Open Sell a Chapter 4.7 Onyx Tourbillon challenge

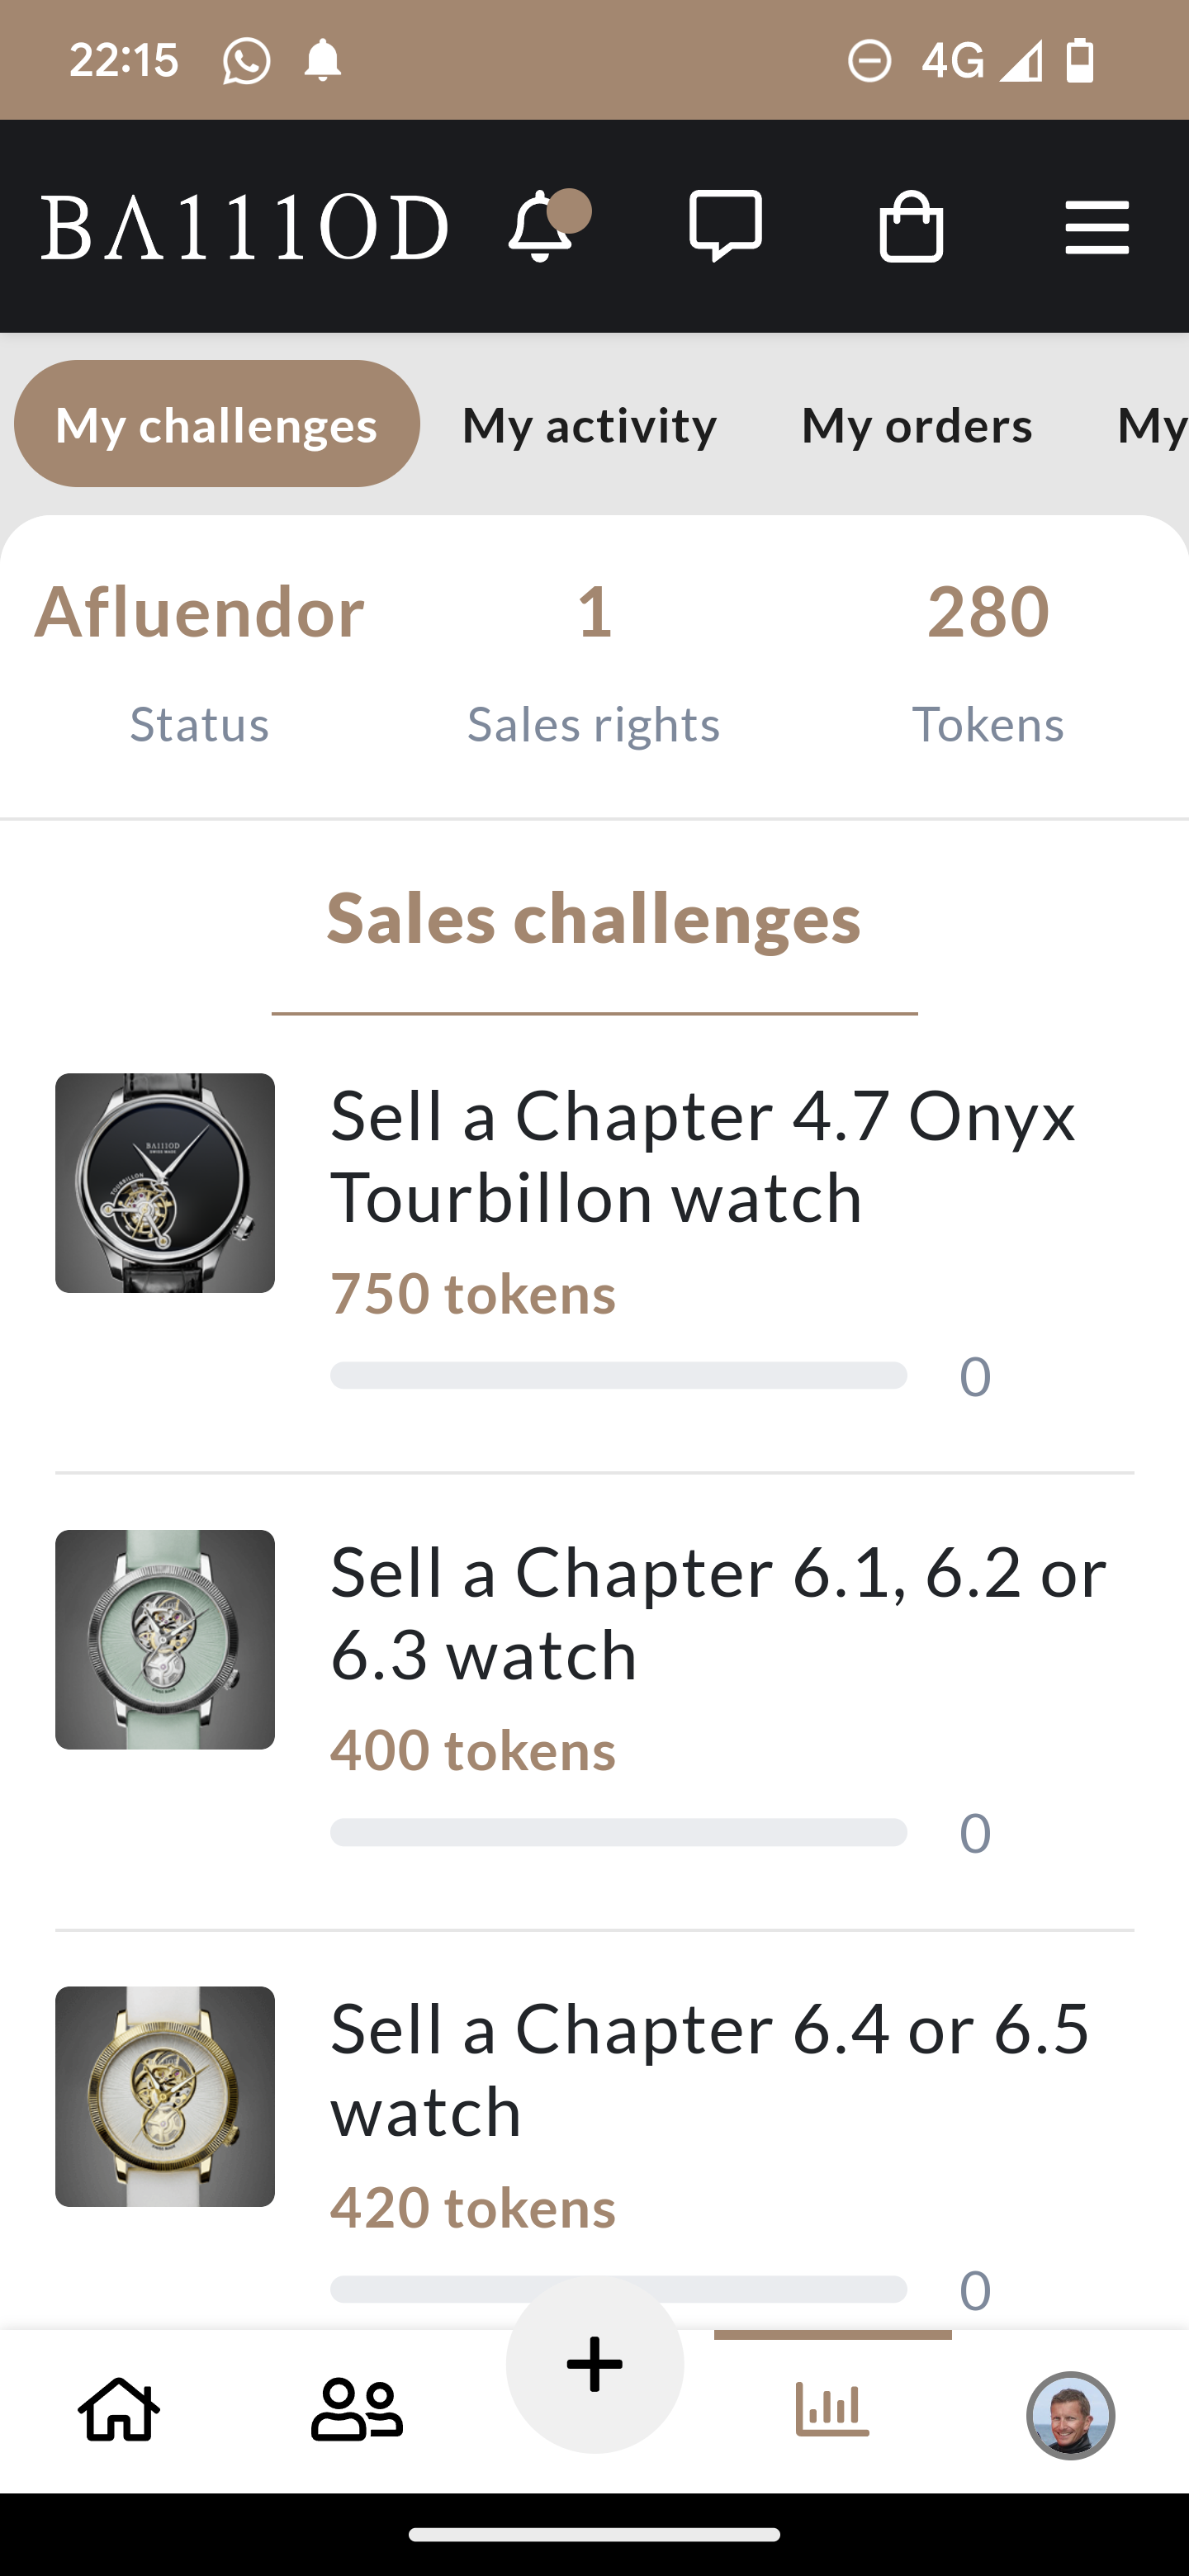coord(702,1156)
